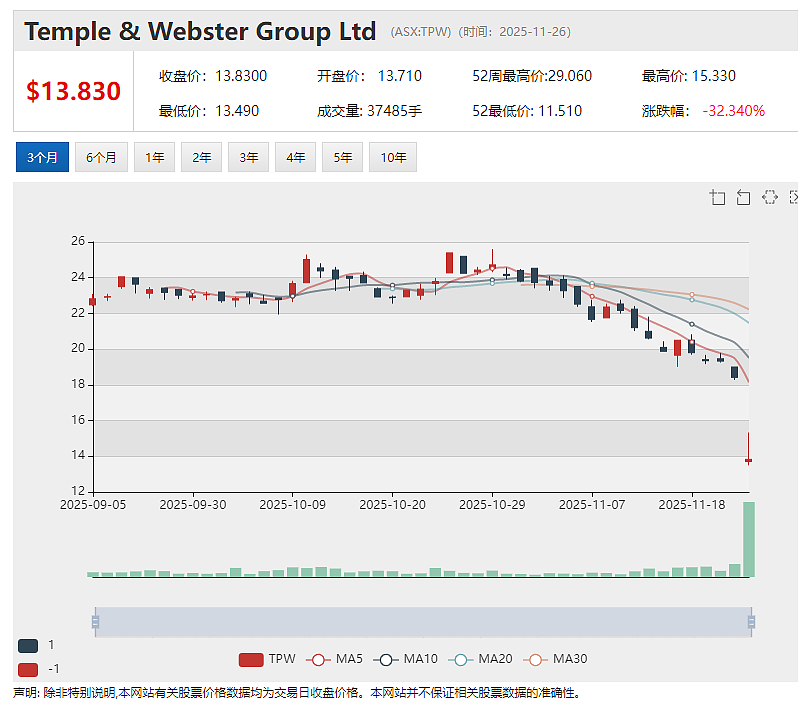
Task: Toggle the dark '1' visual map swatch
Action: 28,645
